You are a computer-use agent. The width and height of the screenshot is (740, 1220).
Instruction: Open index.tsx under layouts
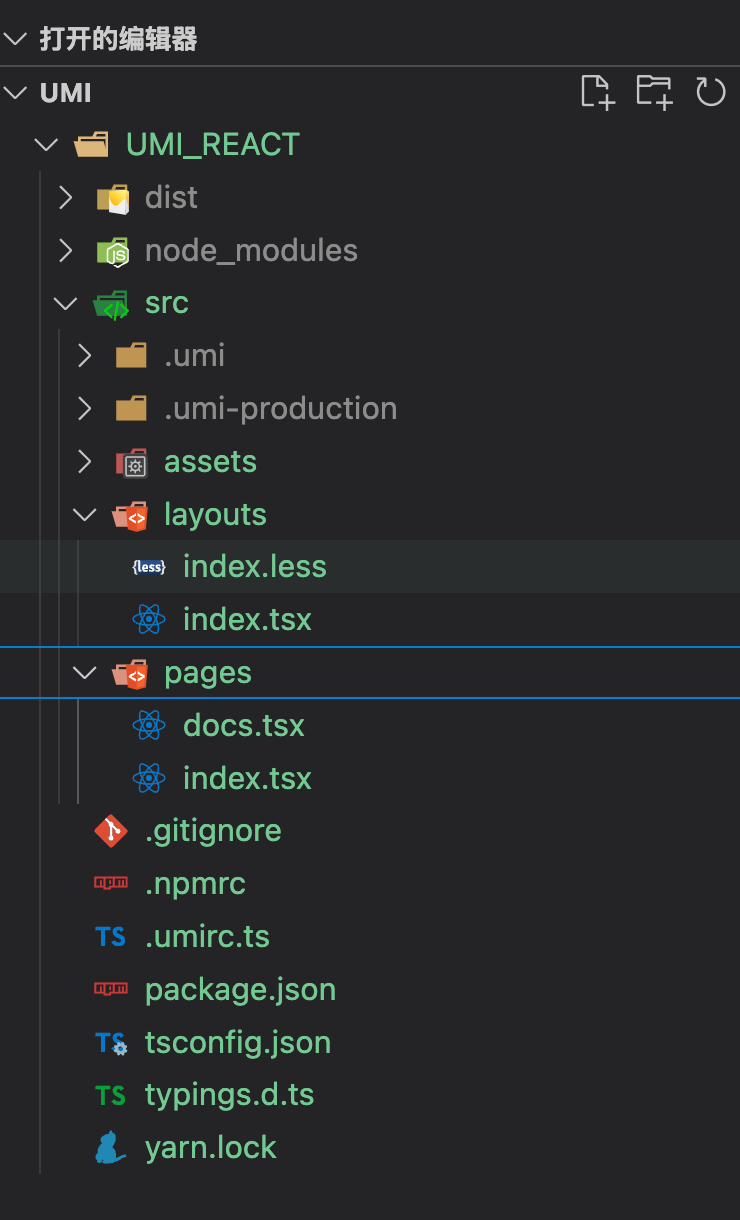247,620
